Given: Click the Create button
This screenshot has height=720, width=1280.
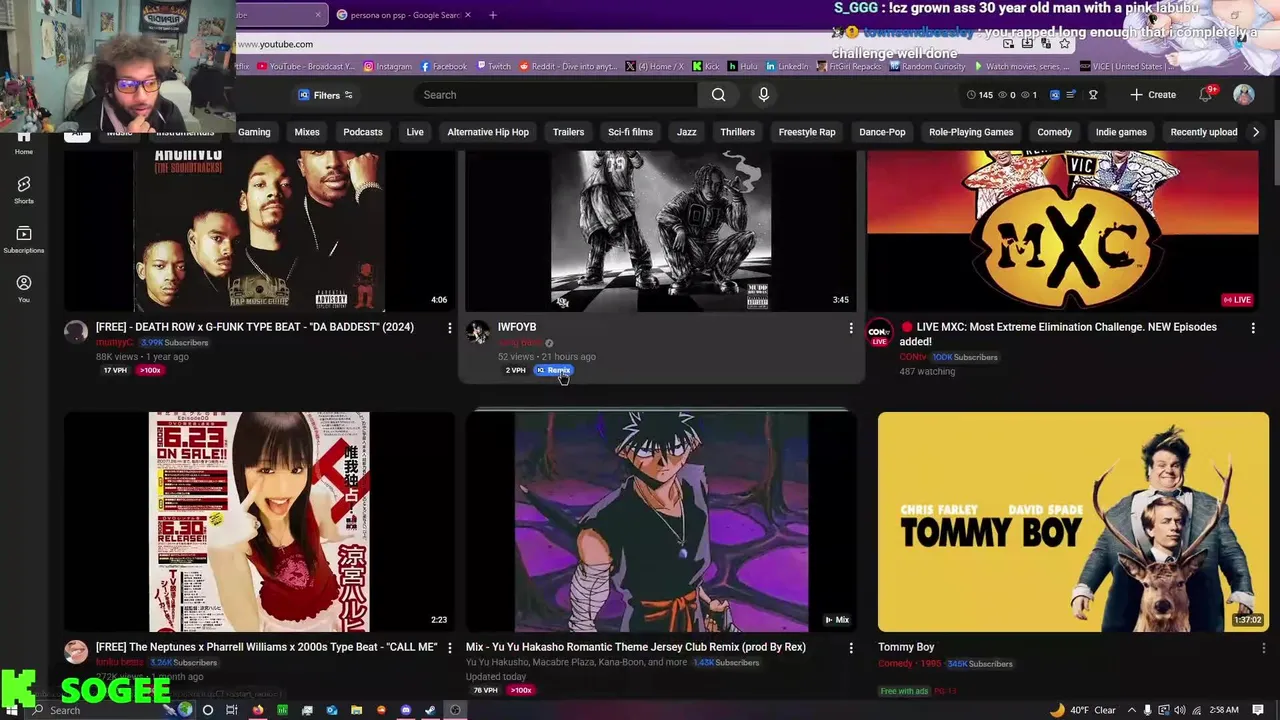Looking at the screenshot, I should [1153, 95].
